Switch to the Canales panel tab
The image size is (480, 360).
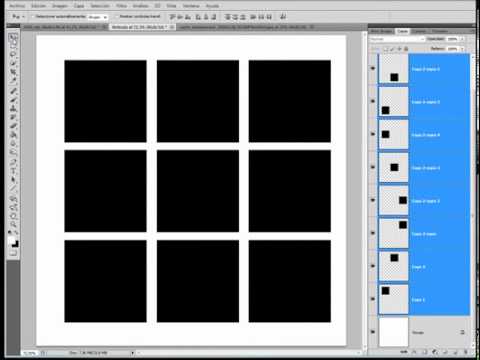pos(420,31)
